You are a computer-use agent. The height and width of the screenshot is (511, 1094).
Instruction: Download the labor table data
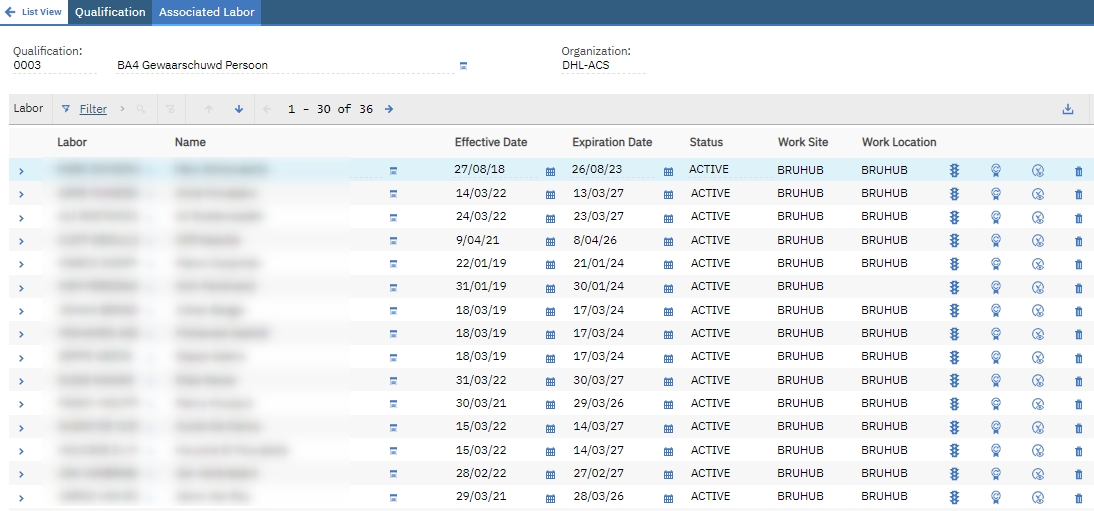click(1067, 109)
